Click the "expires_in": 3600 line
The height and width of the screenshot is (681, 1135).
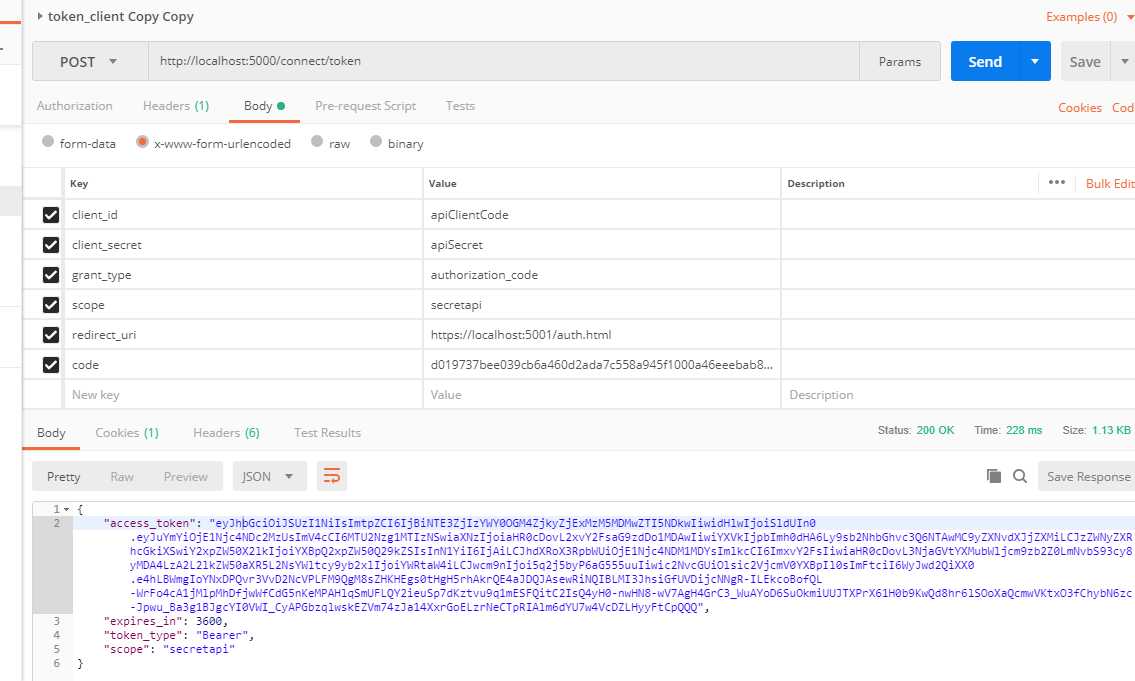coord(166,621)
